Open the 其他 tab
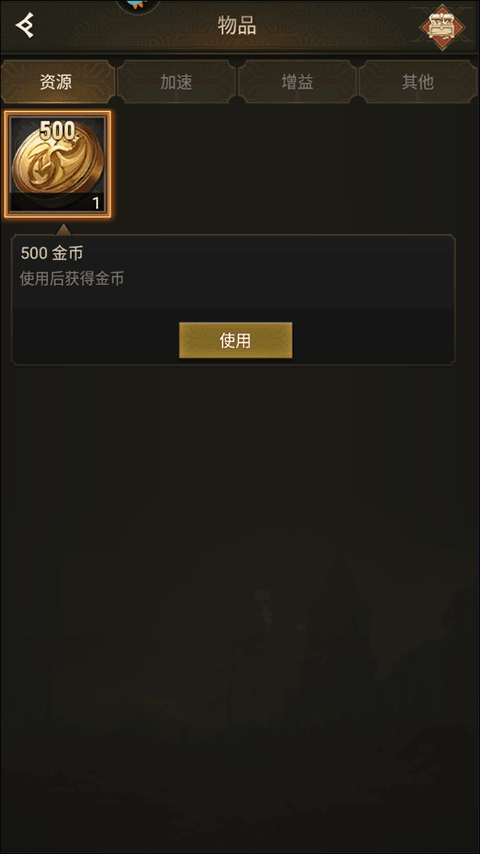This screenshot has width=480, height=854. (418, 82)
